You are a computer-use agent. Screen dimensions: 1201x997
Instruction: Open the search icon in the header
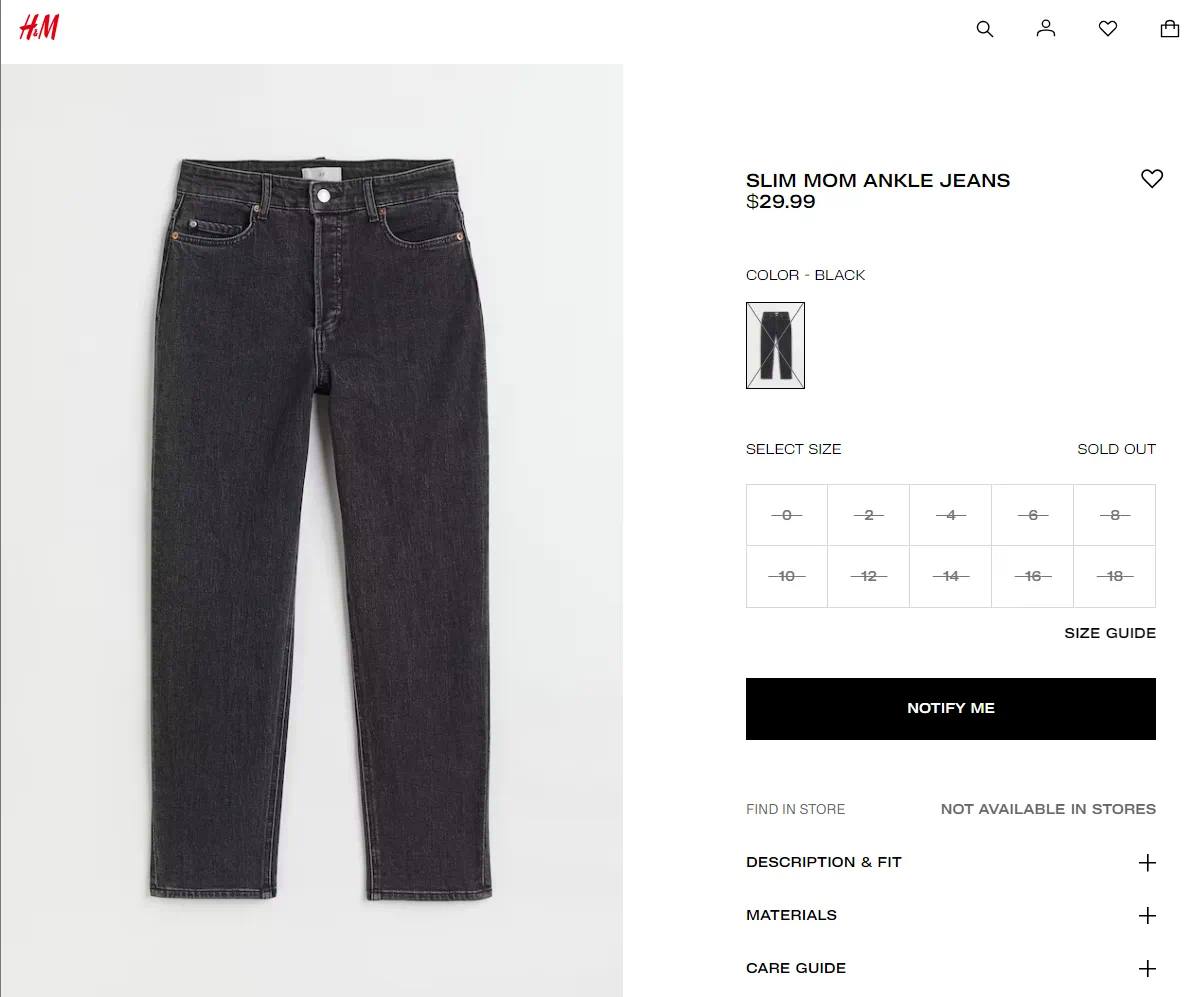pos(985,29)
